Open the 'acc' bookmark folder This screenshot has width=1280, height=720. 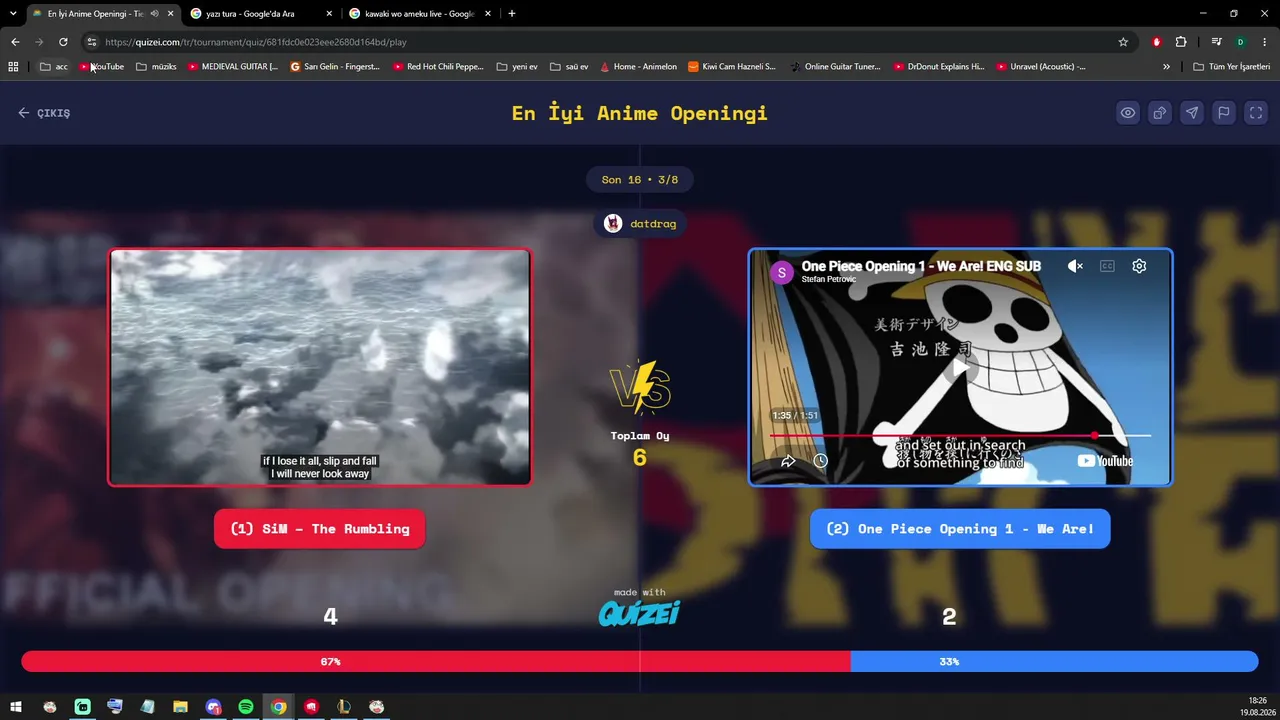click(x=54, y=67)
